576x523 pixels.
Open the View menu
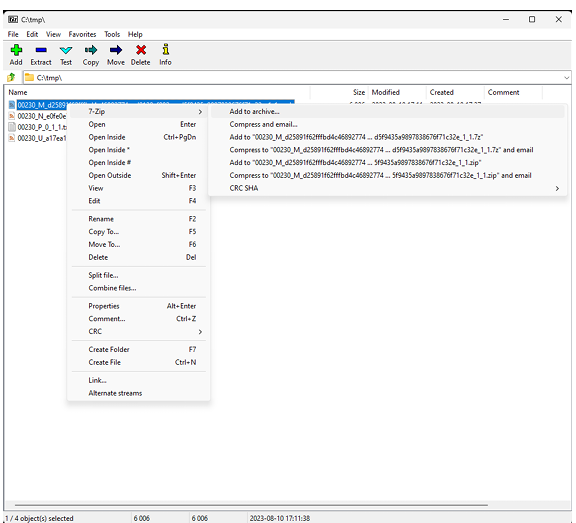pos(53,34)
